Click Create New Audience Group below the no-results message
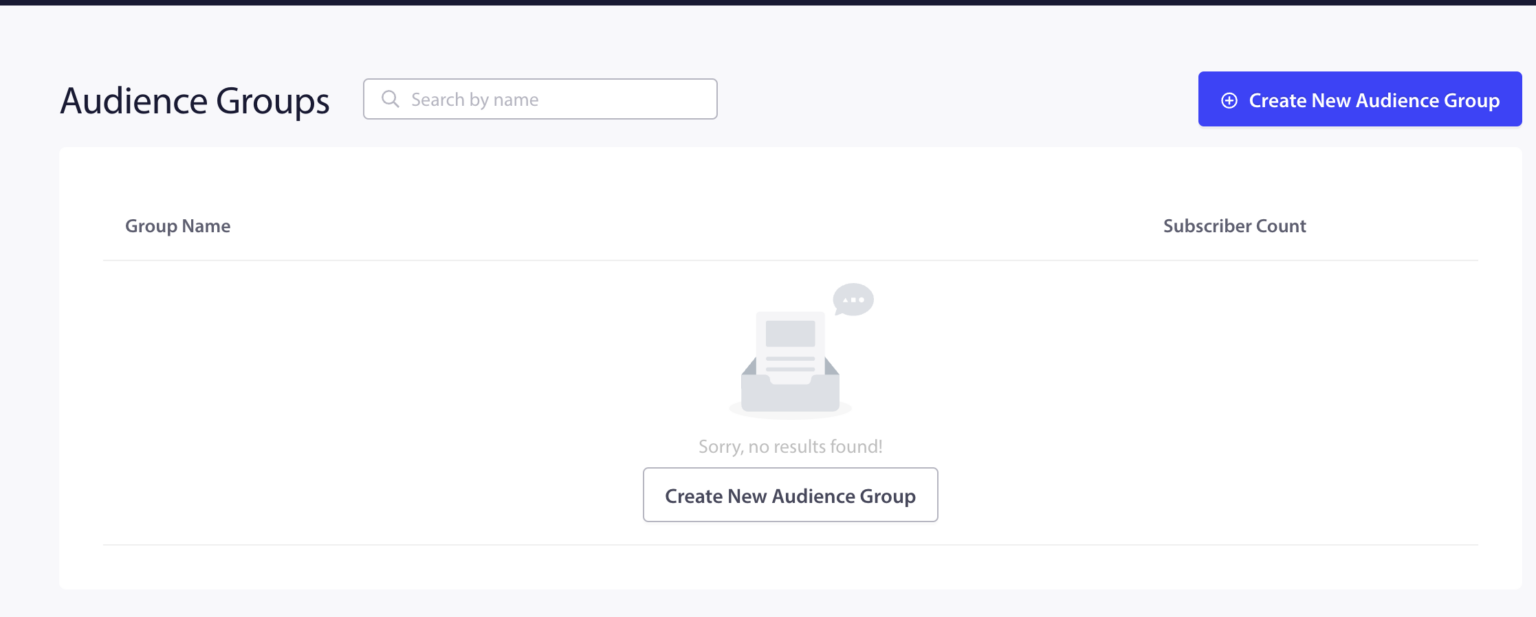 click(x=790, y=494)
